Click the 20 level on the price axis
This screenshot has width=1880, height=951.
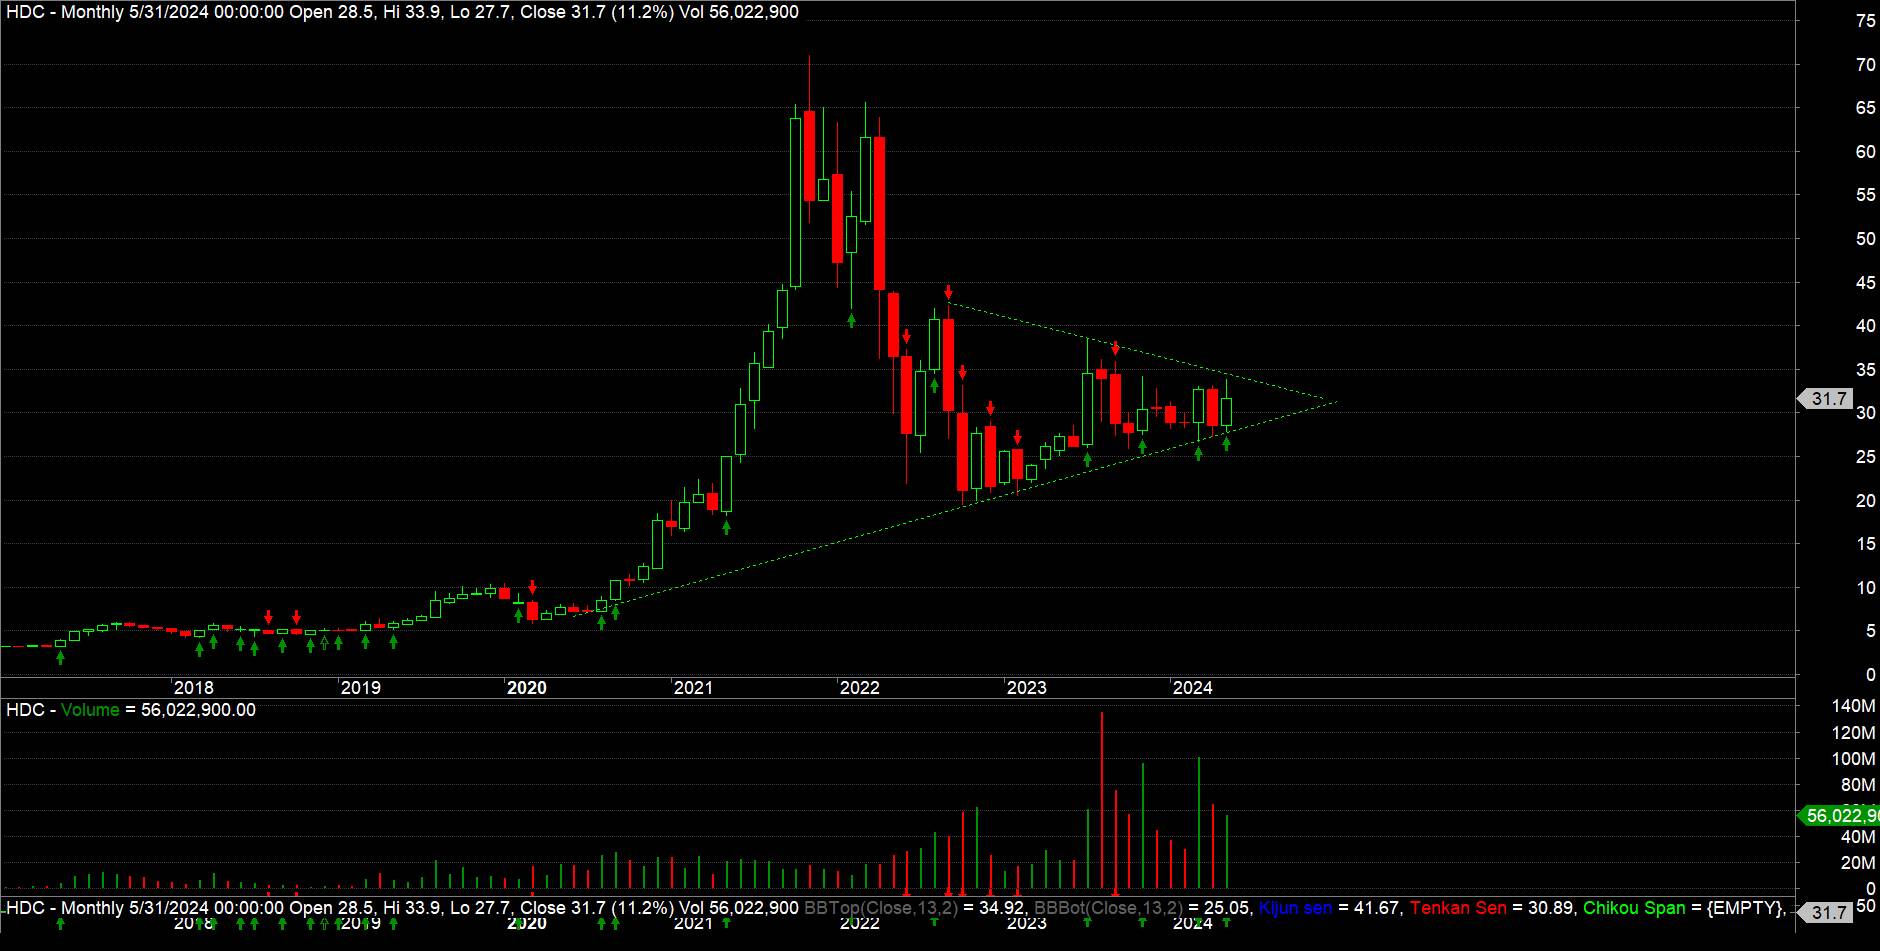1865,501
